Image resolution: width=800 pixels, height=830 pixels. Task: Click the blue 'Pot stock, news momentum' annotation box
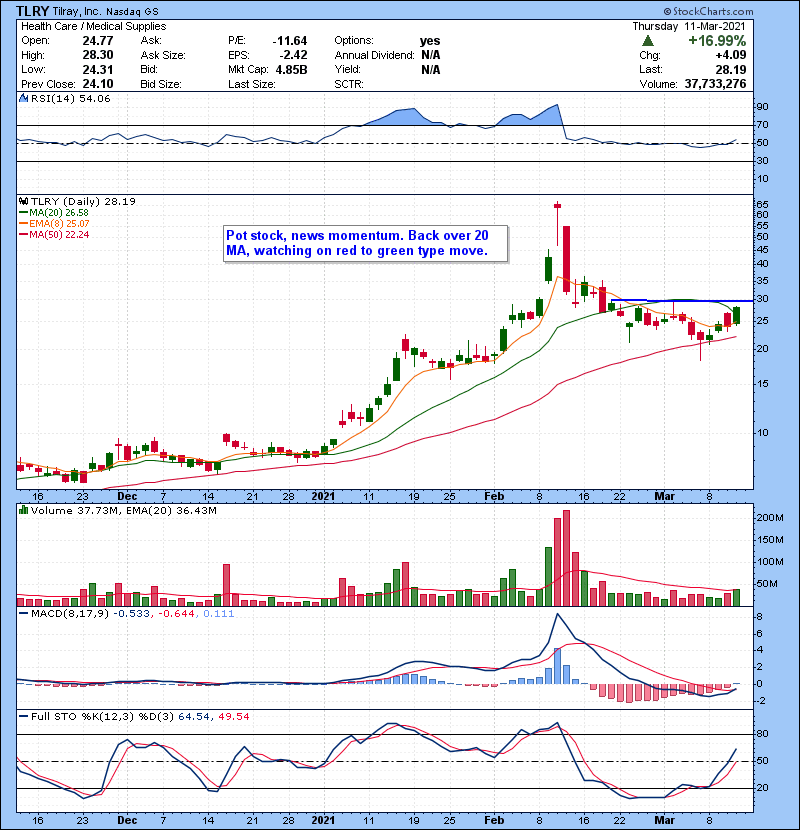366,243
